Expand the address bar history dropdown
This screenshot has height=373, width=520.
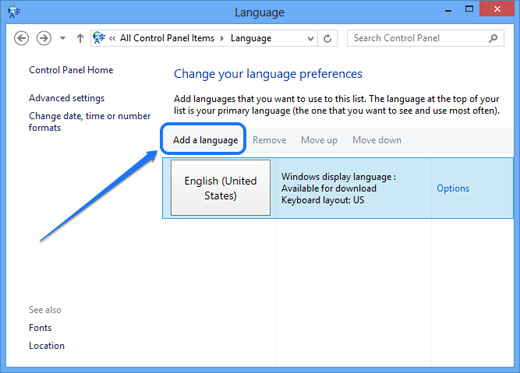pos(310,39)
